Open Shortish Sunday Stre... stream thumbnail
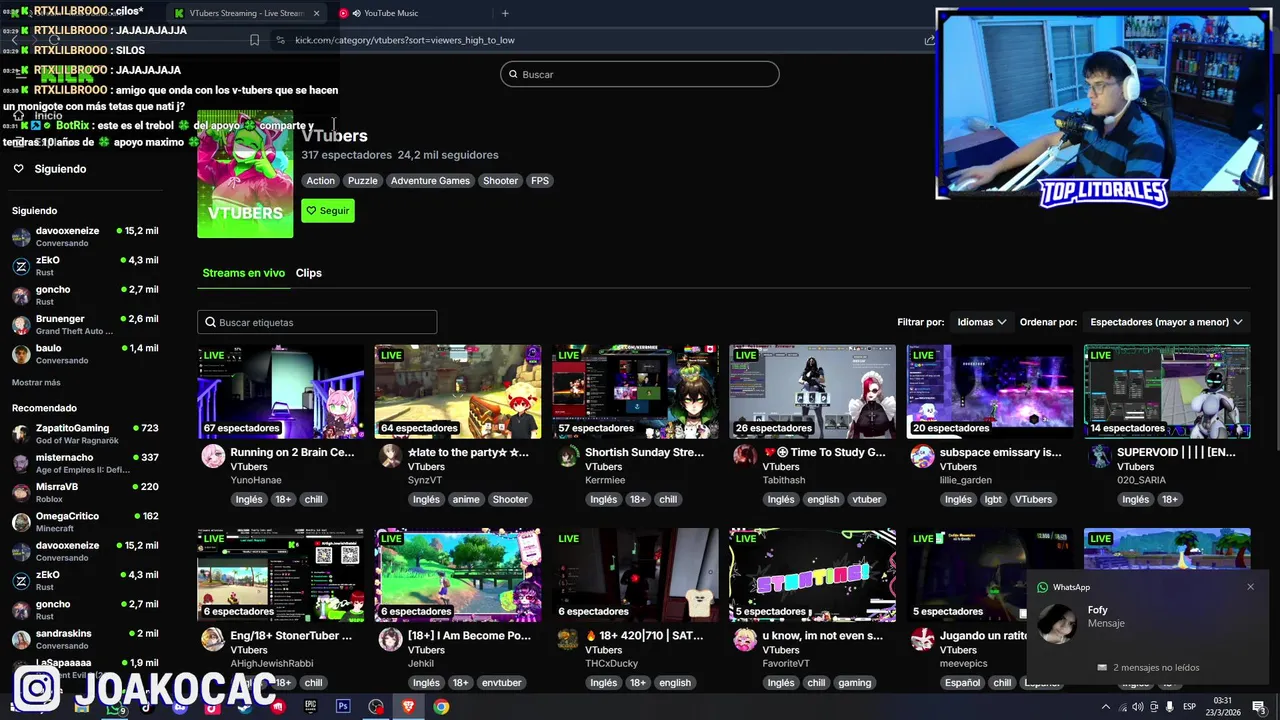The width and height of the screenshot is (1280, 720). [635, 392]
